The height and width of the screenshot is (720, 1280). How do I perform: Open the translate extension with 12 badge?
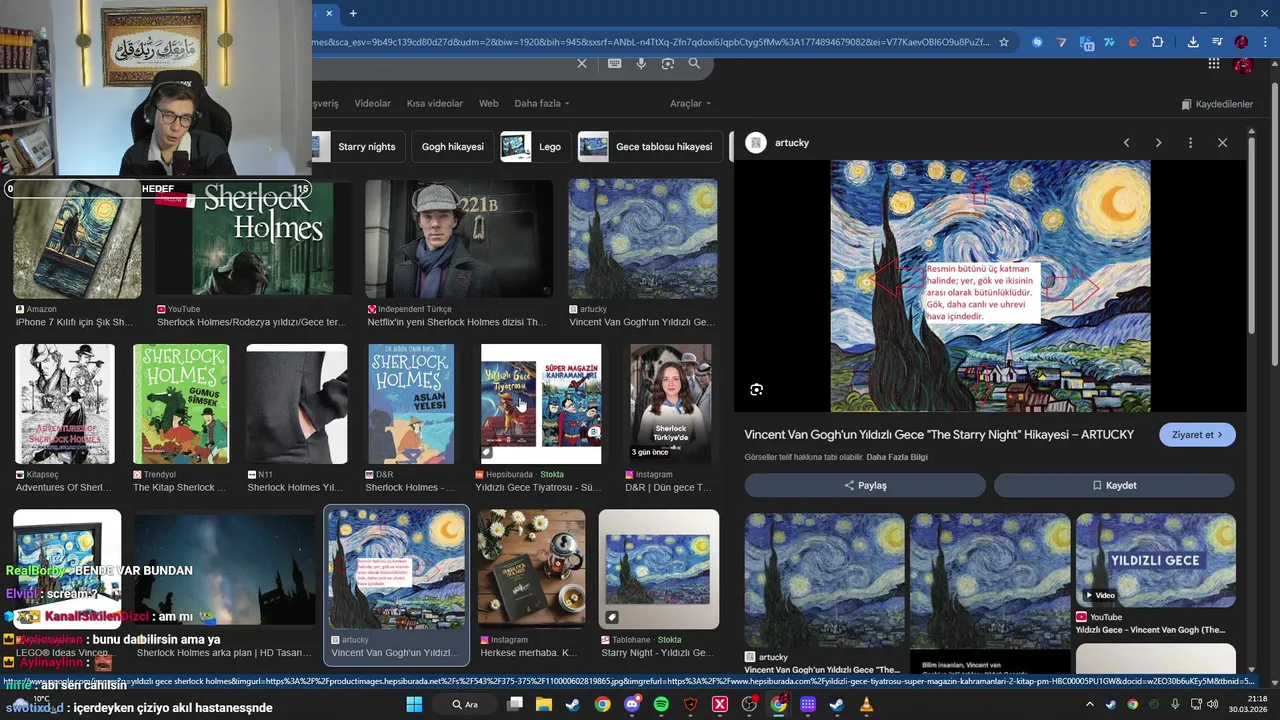[1085, 42]
